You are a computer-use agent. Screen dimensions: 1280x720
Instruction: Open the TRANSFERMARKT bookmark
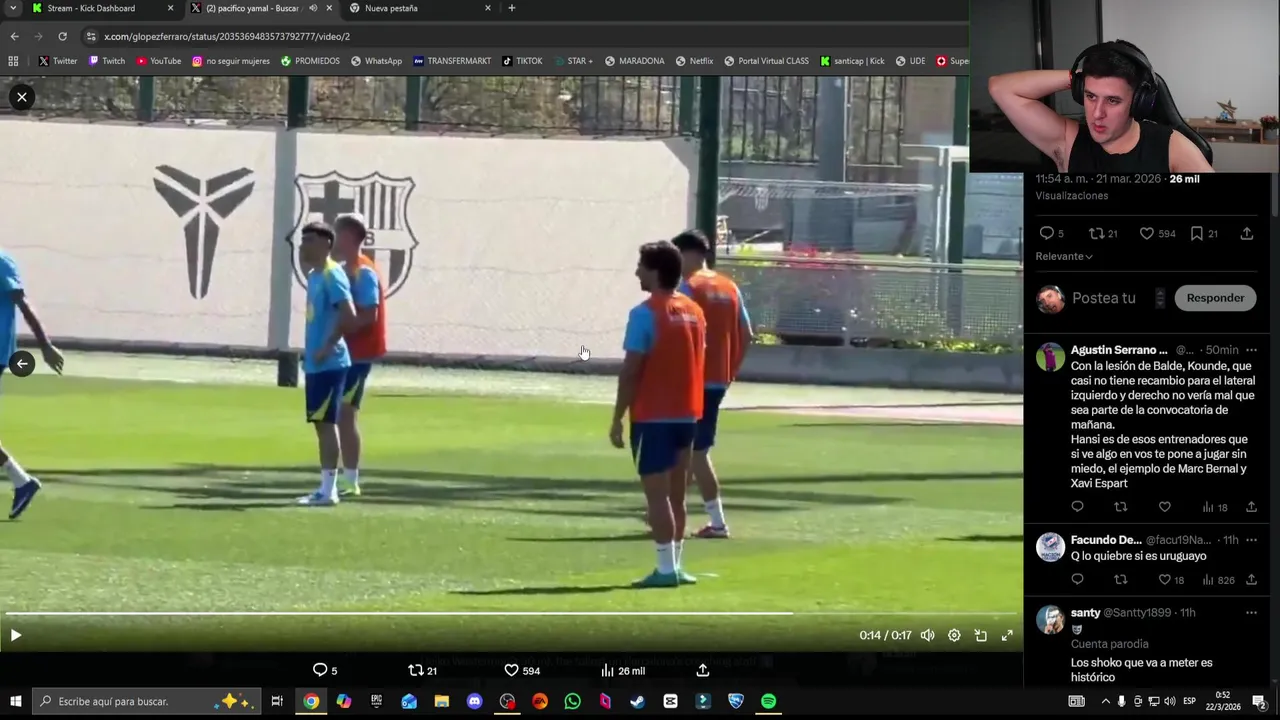point(452,61)
